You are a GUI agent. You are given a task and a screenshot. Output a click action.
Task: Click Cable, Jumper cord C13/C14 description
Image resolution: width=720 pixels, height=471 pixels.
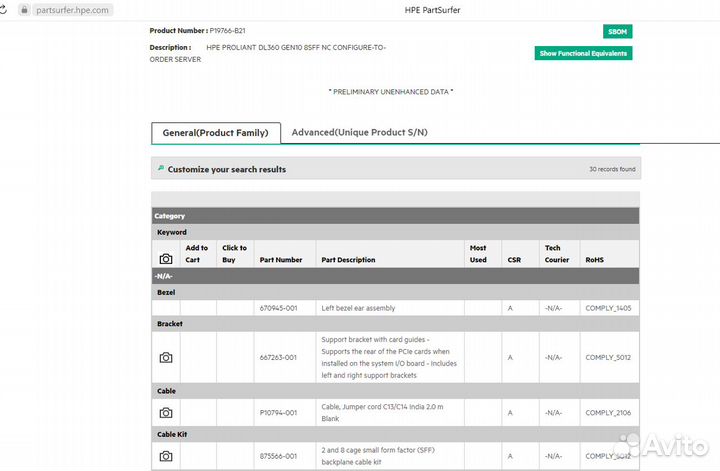click(382, 413)
